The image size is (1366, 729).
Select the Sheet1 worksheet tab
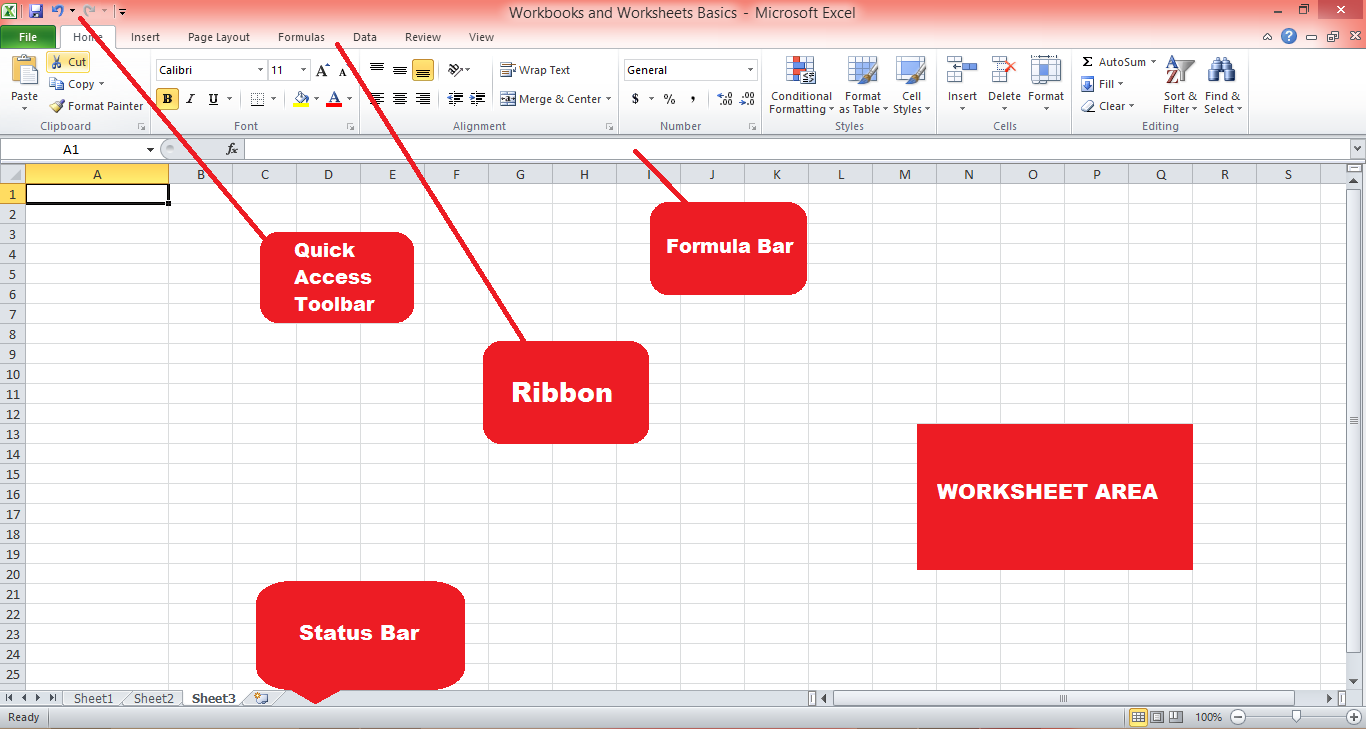(93, 698)
